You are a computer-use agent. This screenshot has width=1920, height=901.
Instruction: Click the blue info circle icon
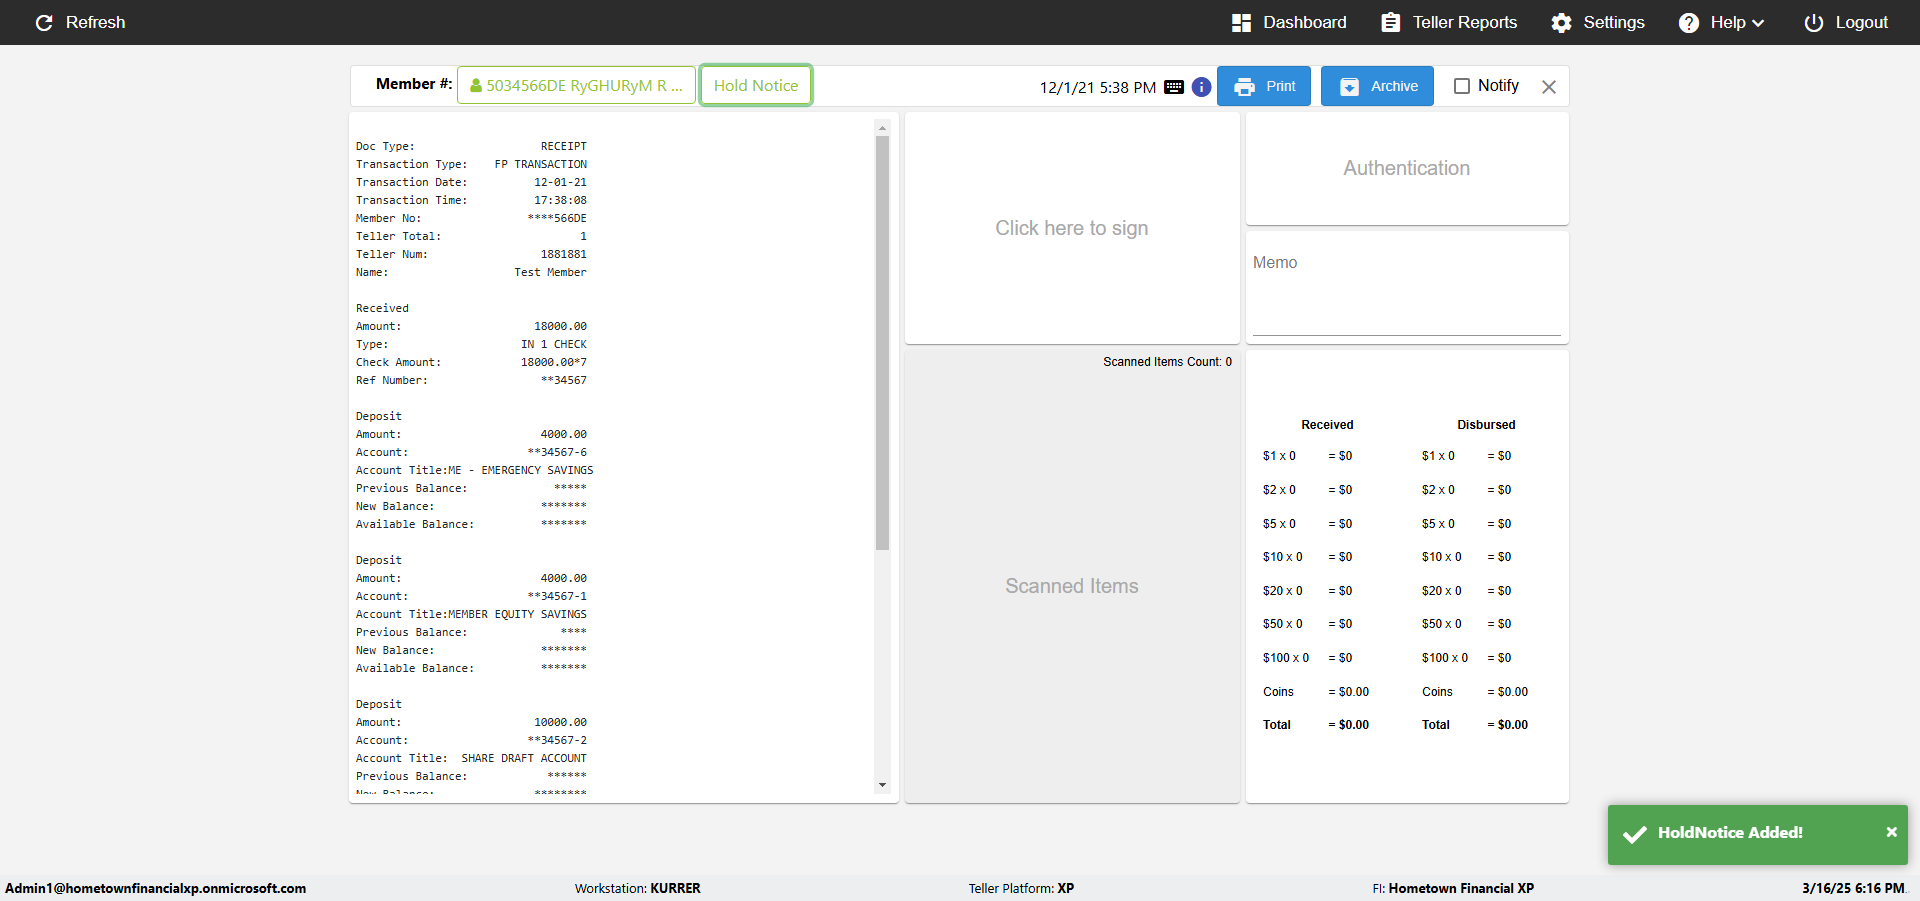(1202, 87)
